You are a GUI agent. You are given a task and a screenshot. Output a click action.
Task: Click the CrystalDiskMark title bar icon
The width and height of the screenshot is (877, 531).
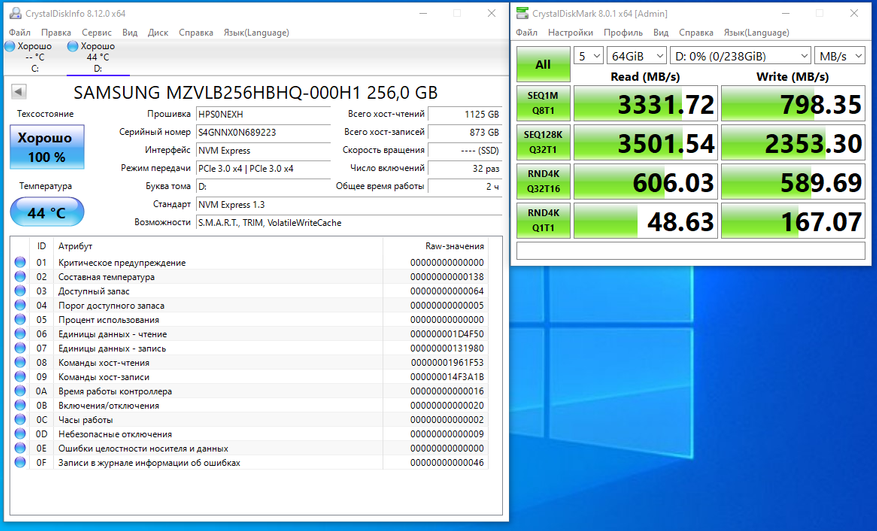point(523,13)
